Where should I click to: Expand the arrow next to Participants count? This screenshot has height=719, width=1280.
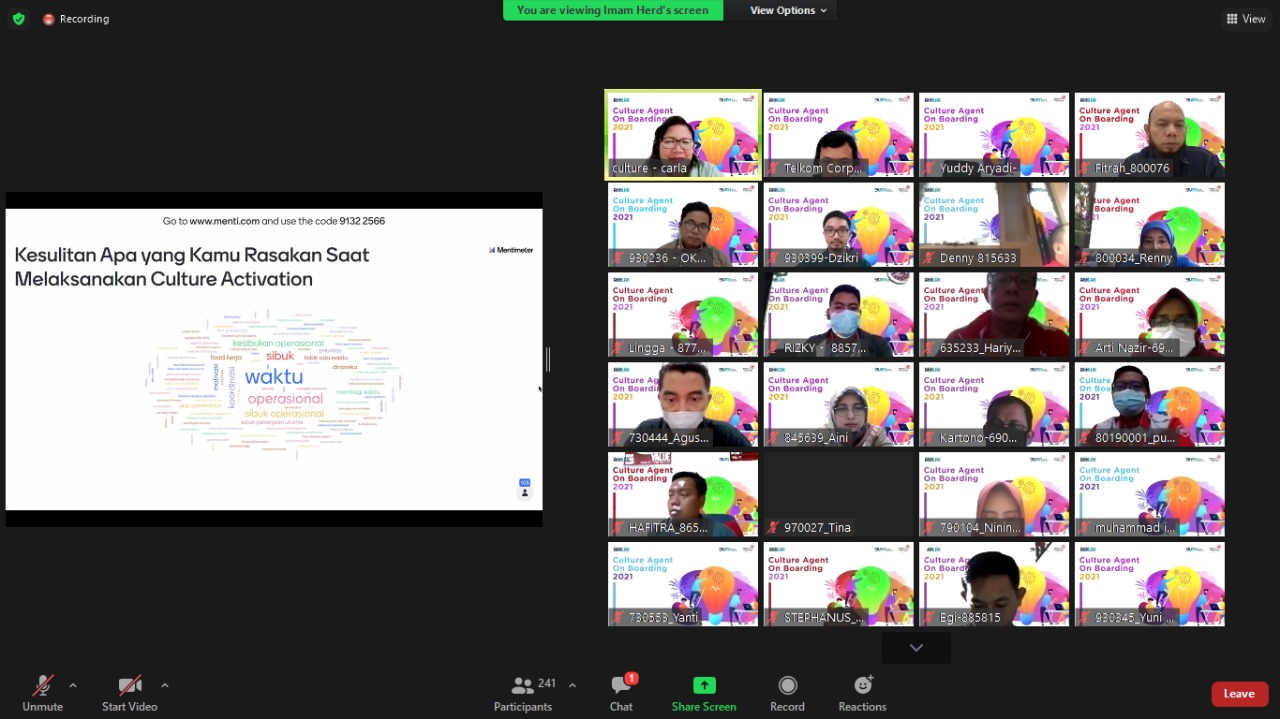click(572, 686)
